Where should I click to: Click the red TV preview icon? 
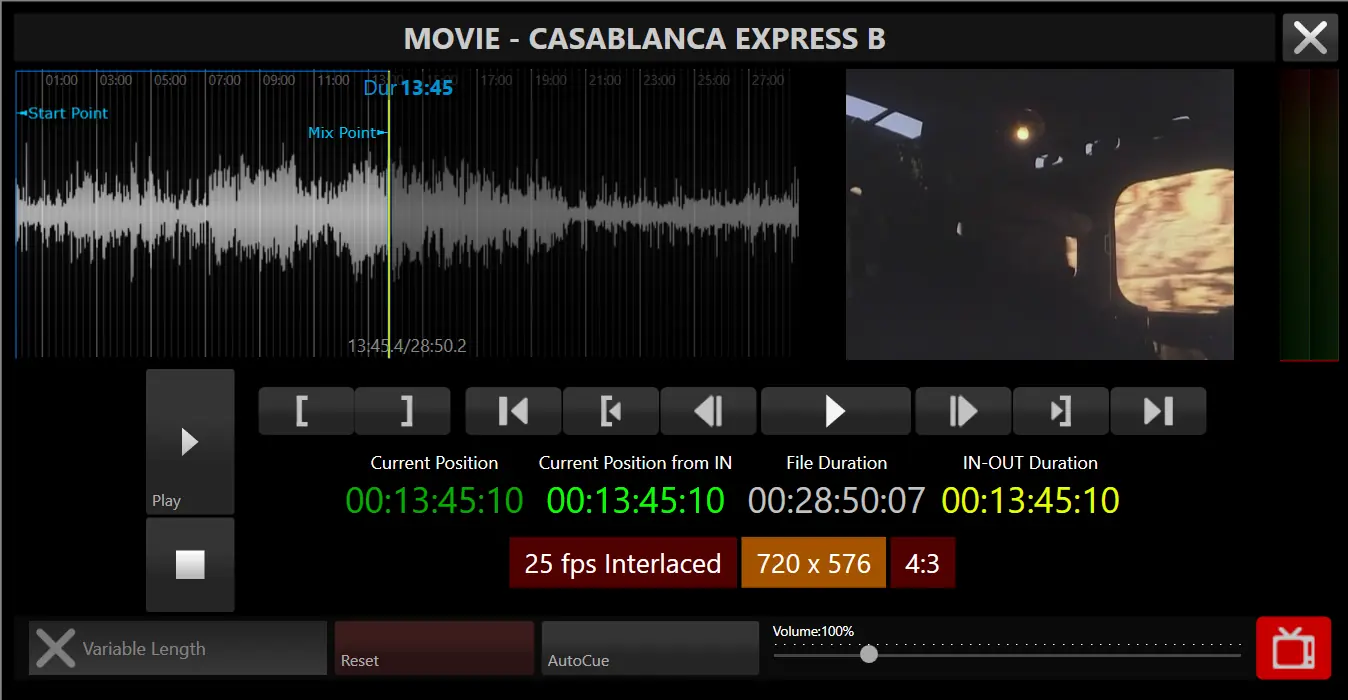coord(1294,647)
